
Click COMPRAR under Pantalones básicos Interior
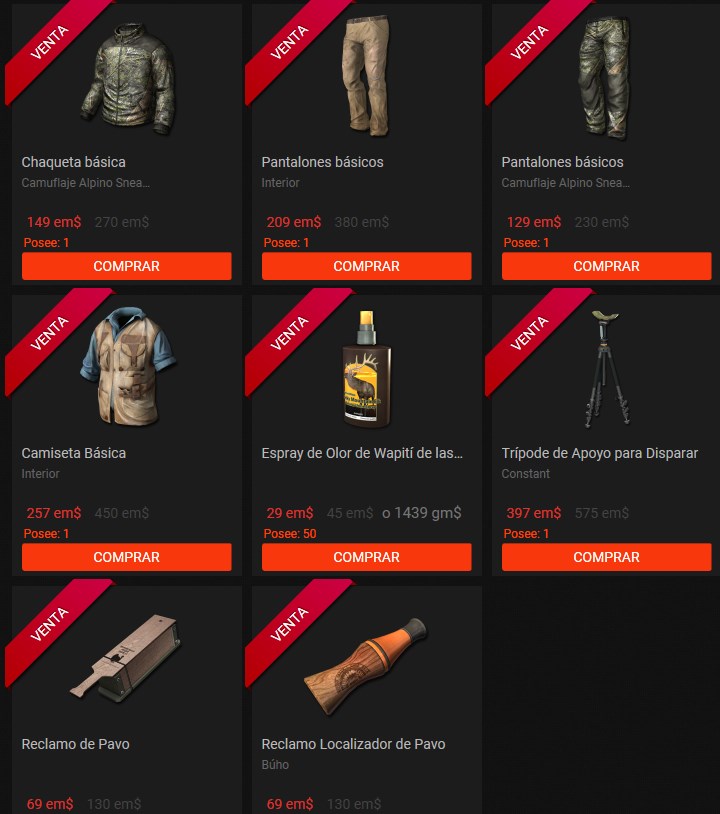(x=366, y=266)
